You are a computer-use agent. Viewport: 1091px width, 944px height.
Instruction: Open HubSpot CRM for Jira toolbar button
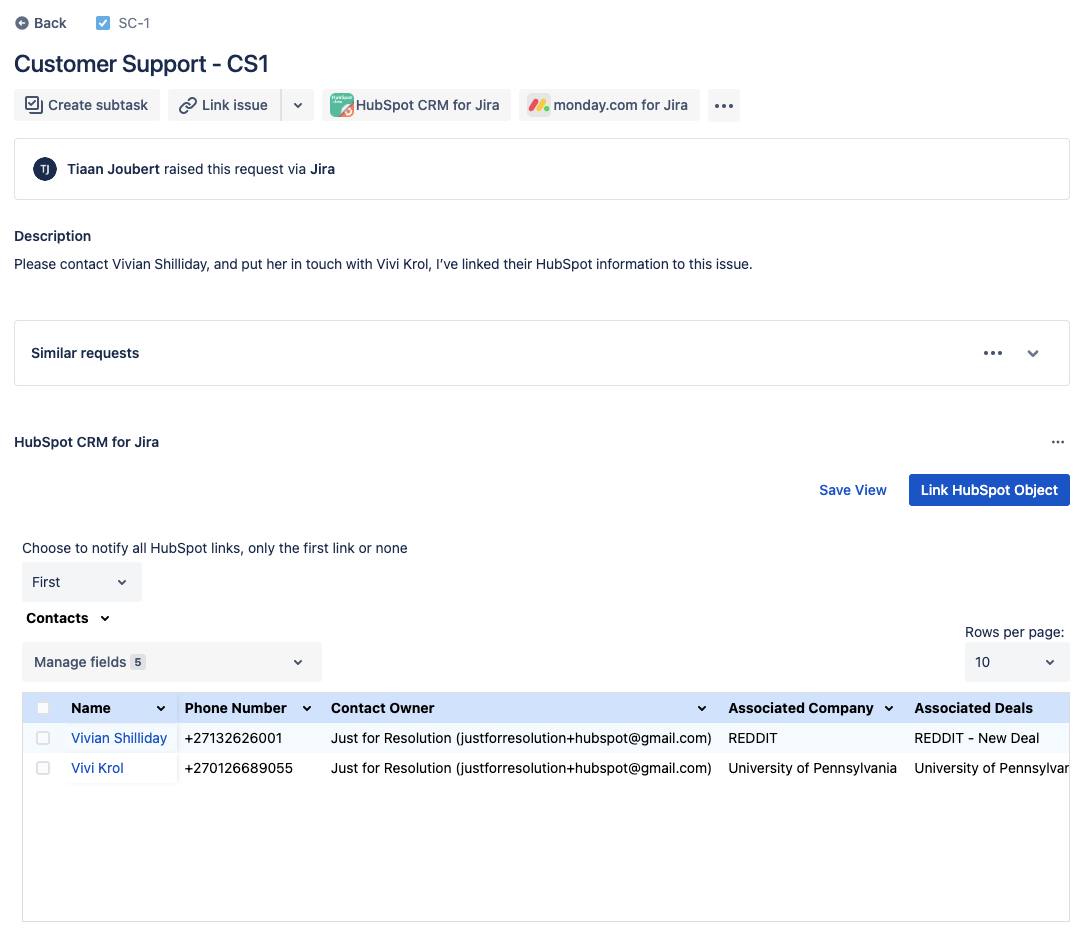coord(416,105)
